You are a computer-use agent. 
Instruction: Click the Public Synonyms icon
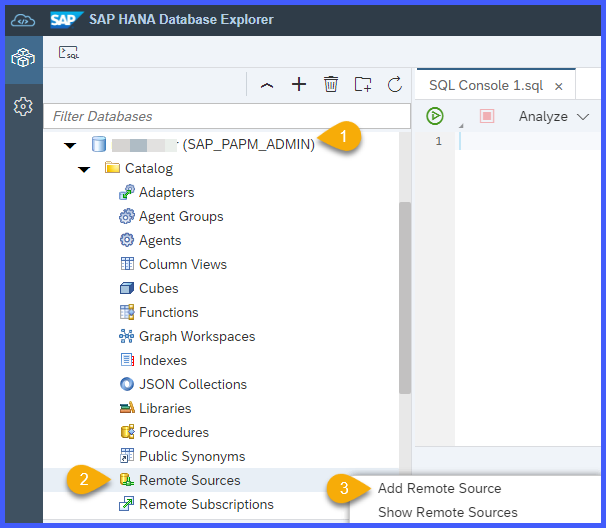[x=127, y=456]
